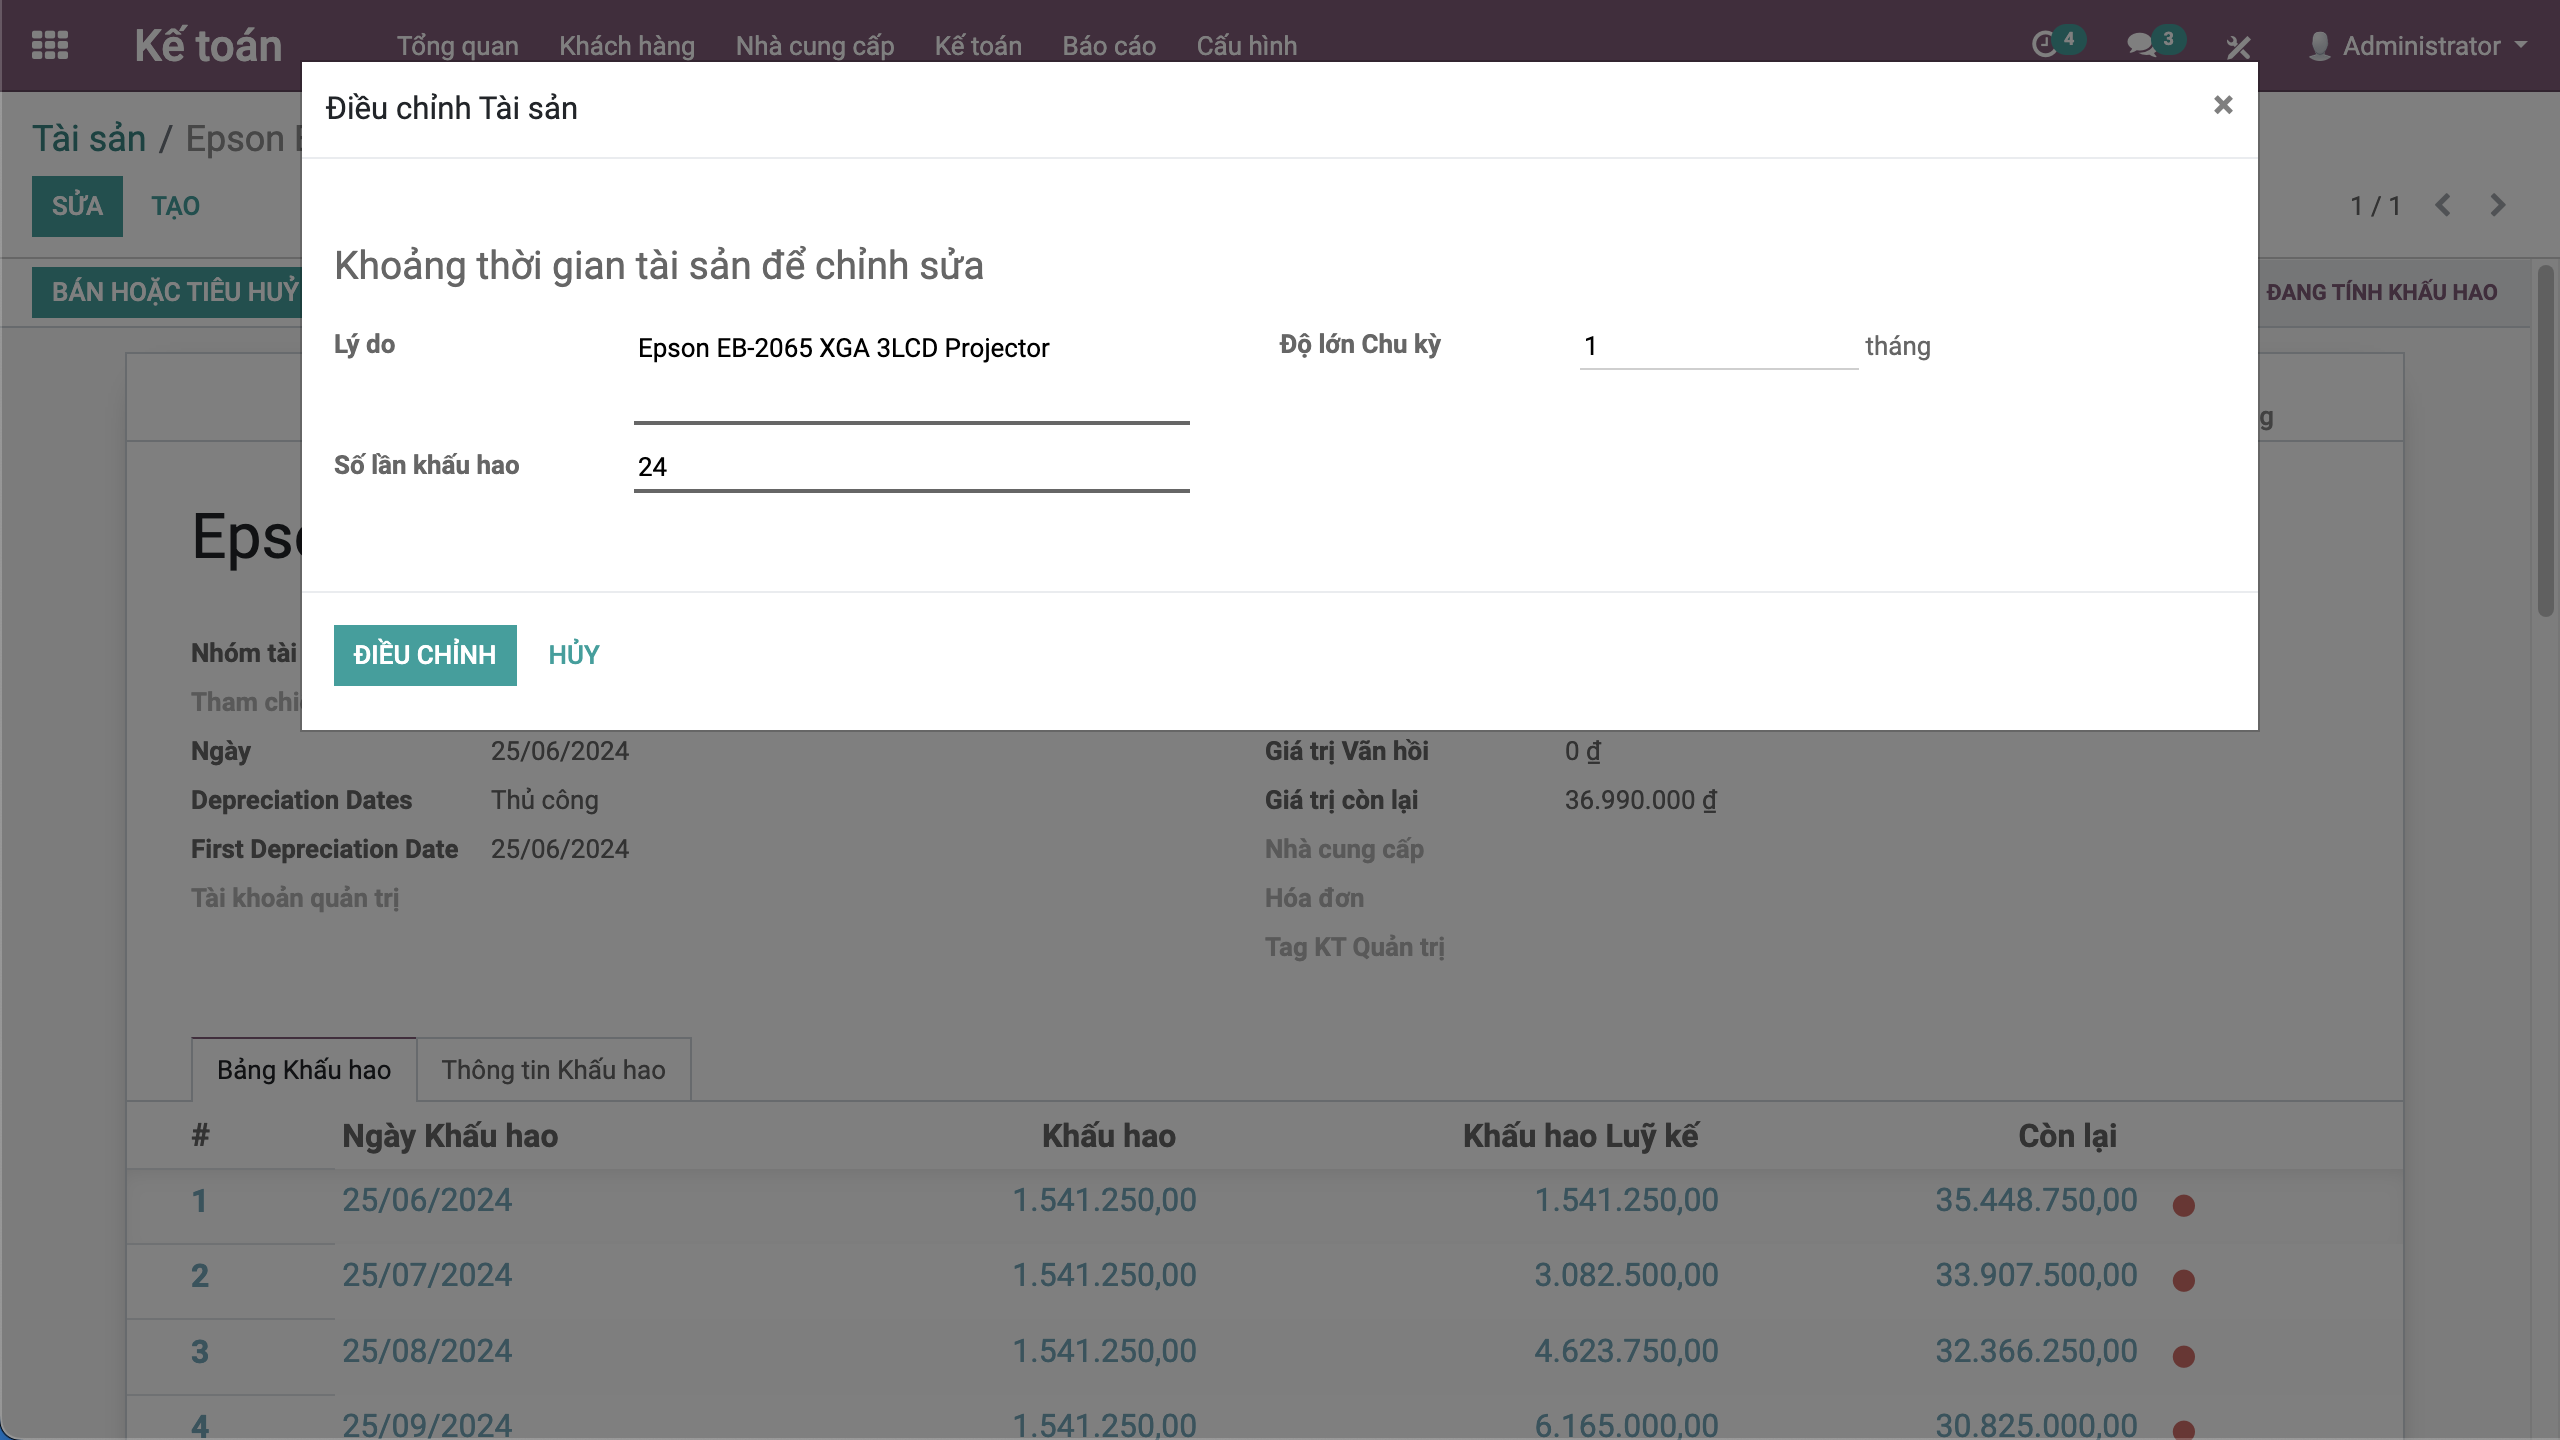
Task: Click red status dot in row 3
Action: [x=2183, y=1356]
